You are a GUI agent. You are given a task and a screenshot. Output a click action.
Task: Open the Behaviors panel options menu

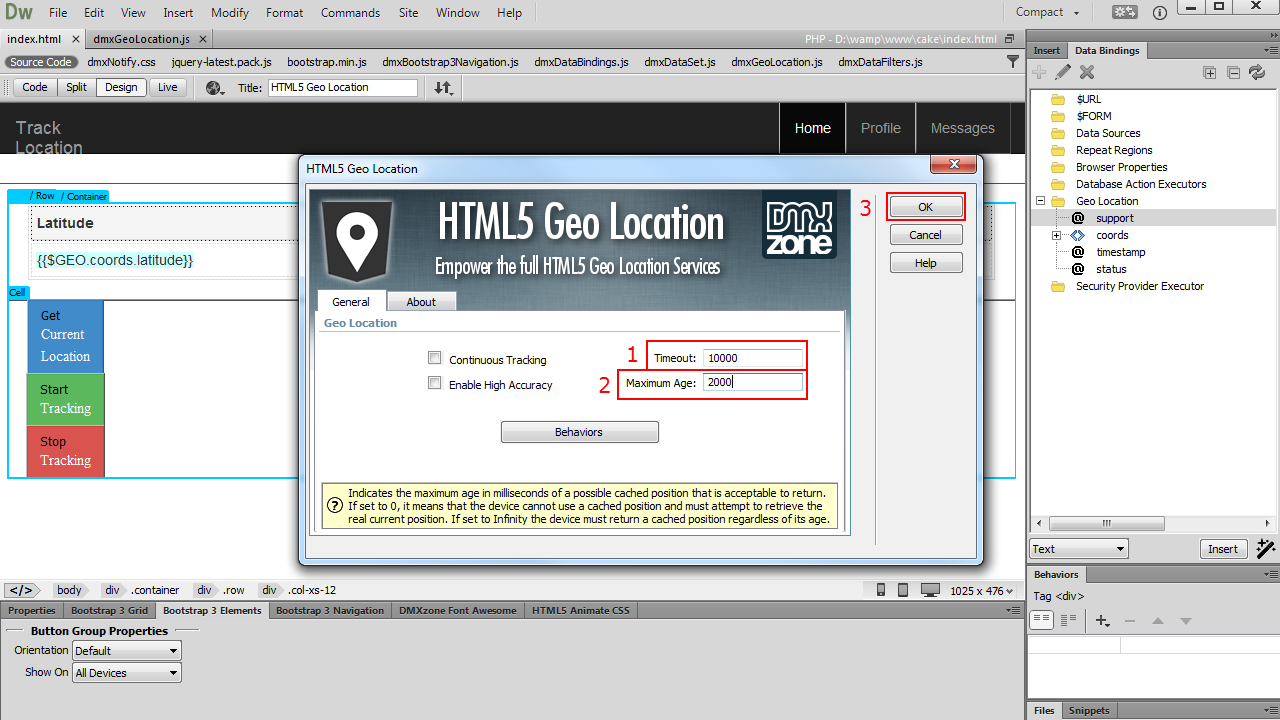1270,575
